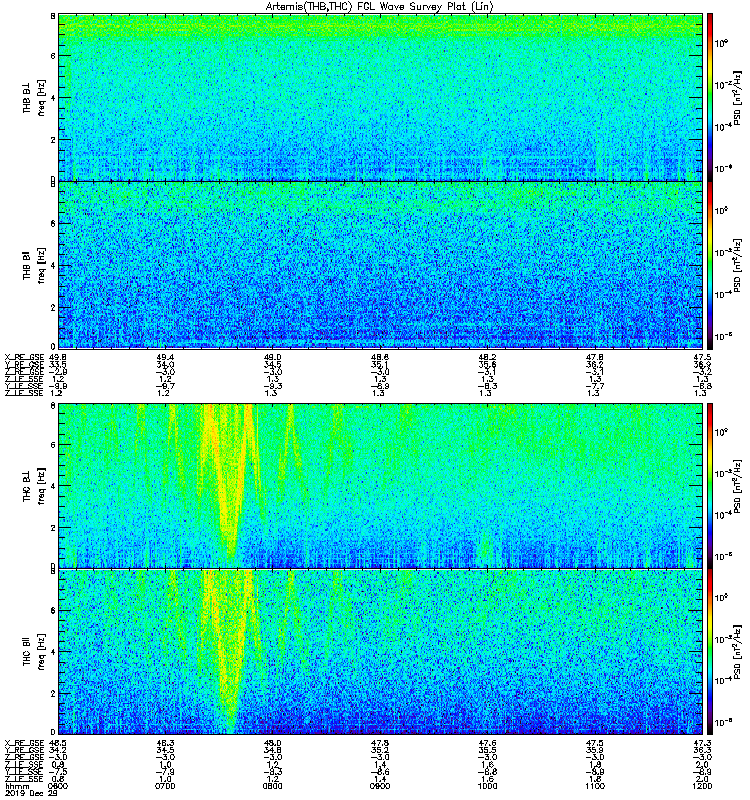Image resolution: width=750 pixels, height=800 pixels.
Task: Click the hhmm label at bottom left
Action: 17,786
